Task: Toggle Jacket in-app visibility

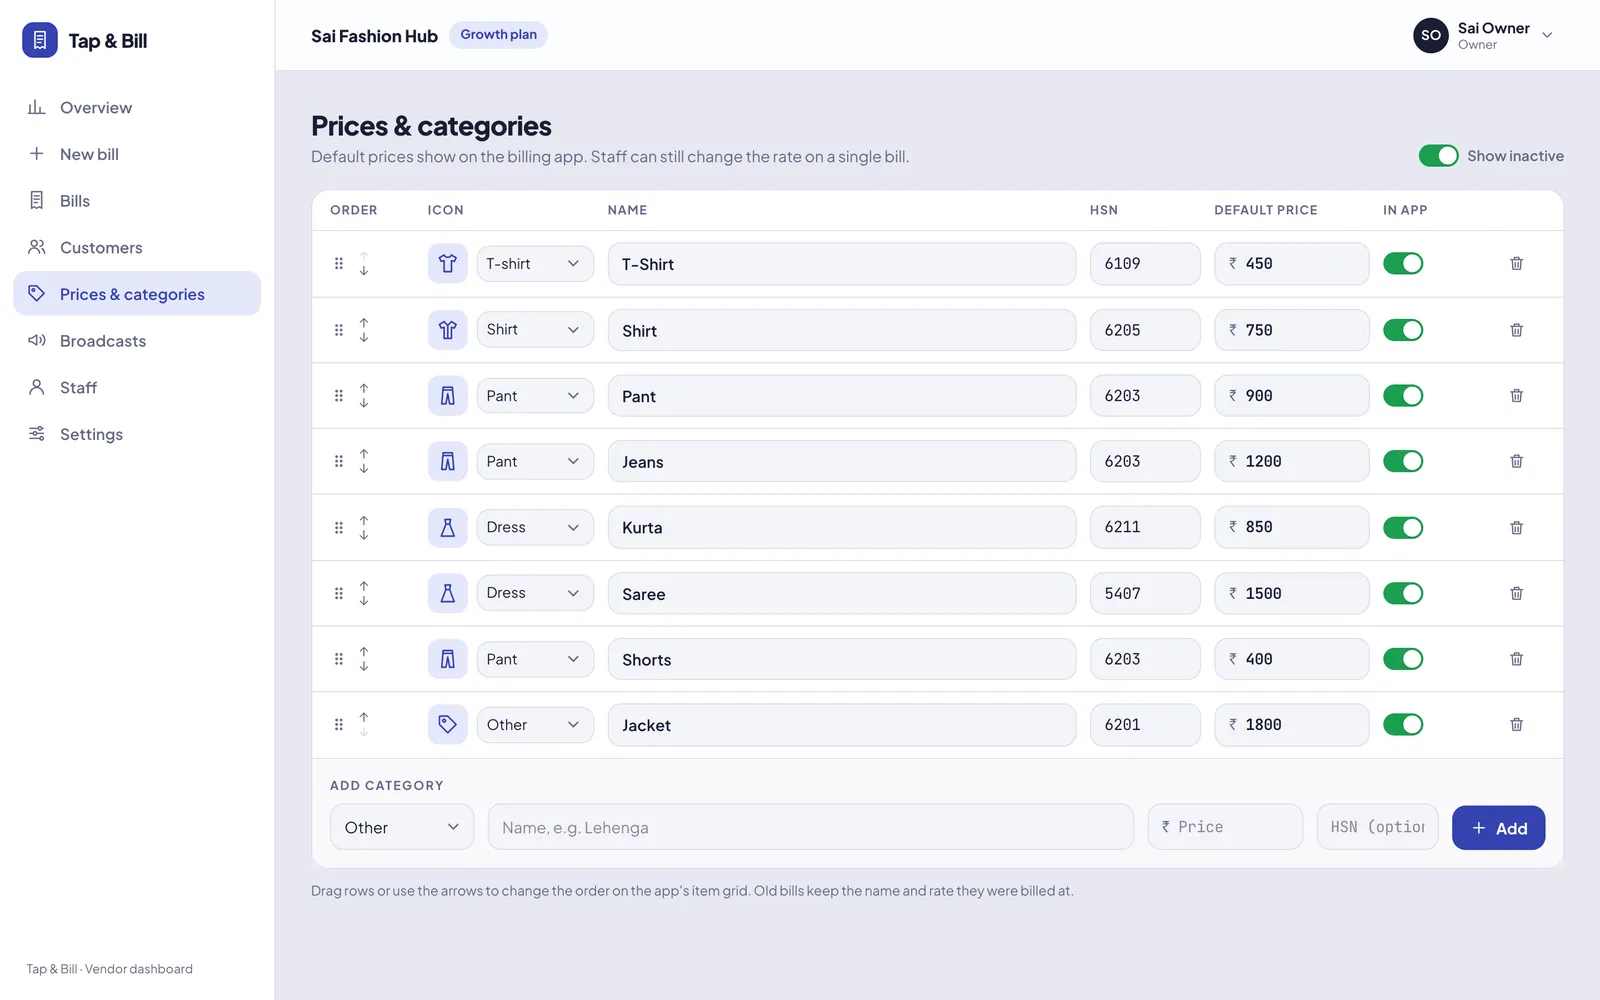Action: point(1403,725)
